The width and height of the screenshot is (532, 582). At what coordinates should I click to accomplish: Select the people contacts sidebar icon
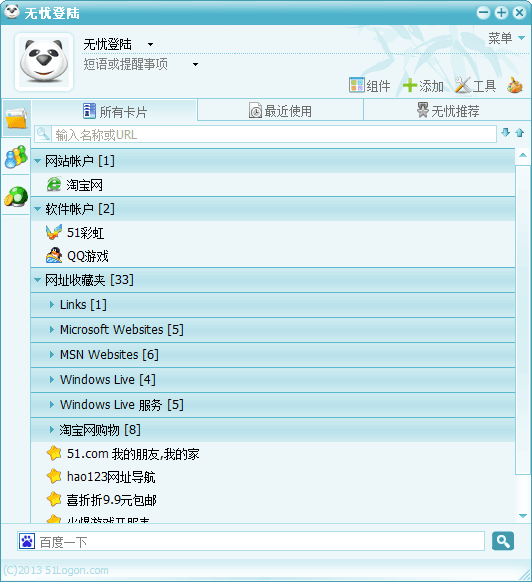[x=16, y=156]
